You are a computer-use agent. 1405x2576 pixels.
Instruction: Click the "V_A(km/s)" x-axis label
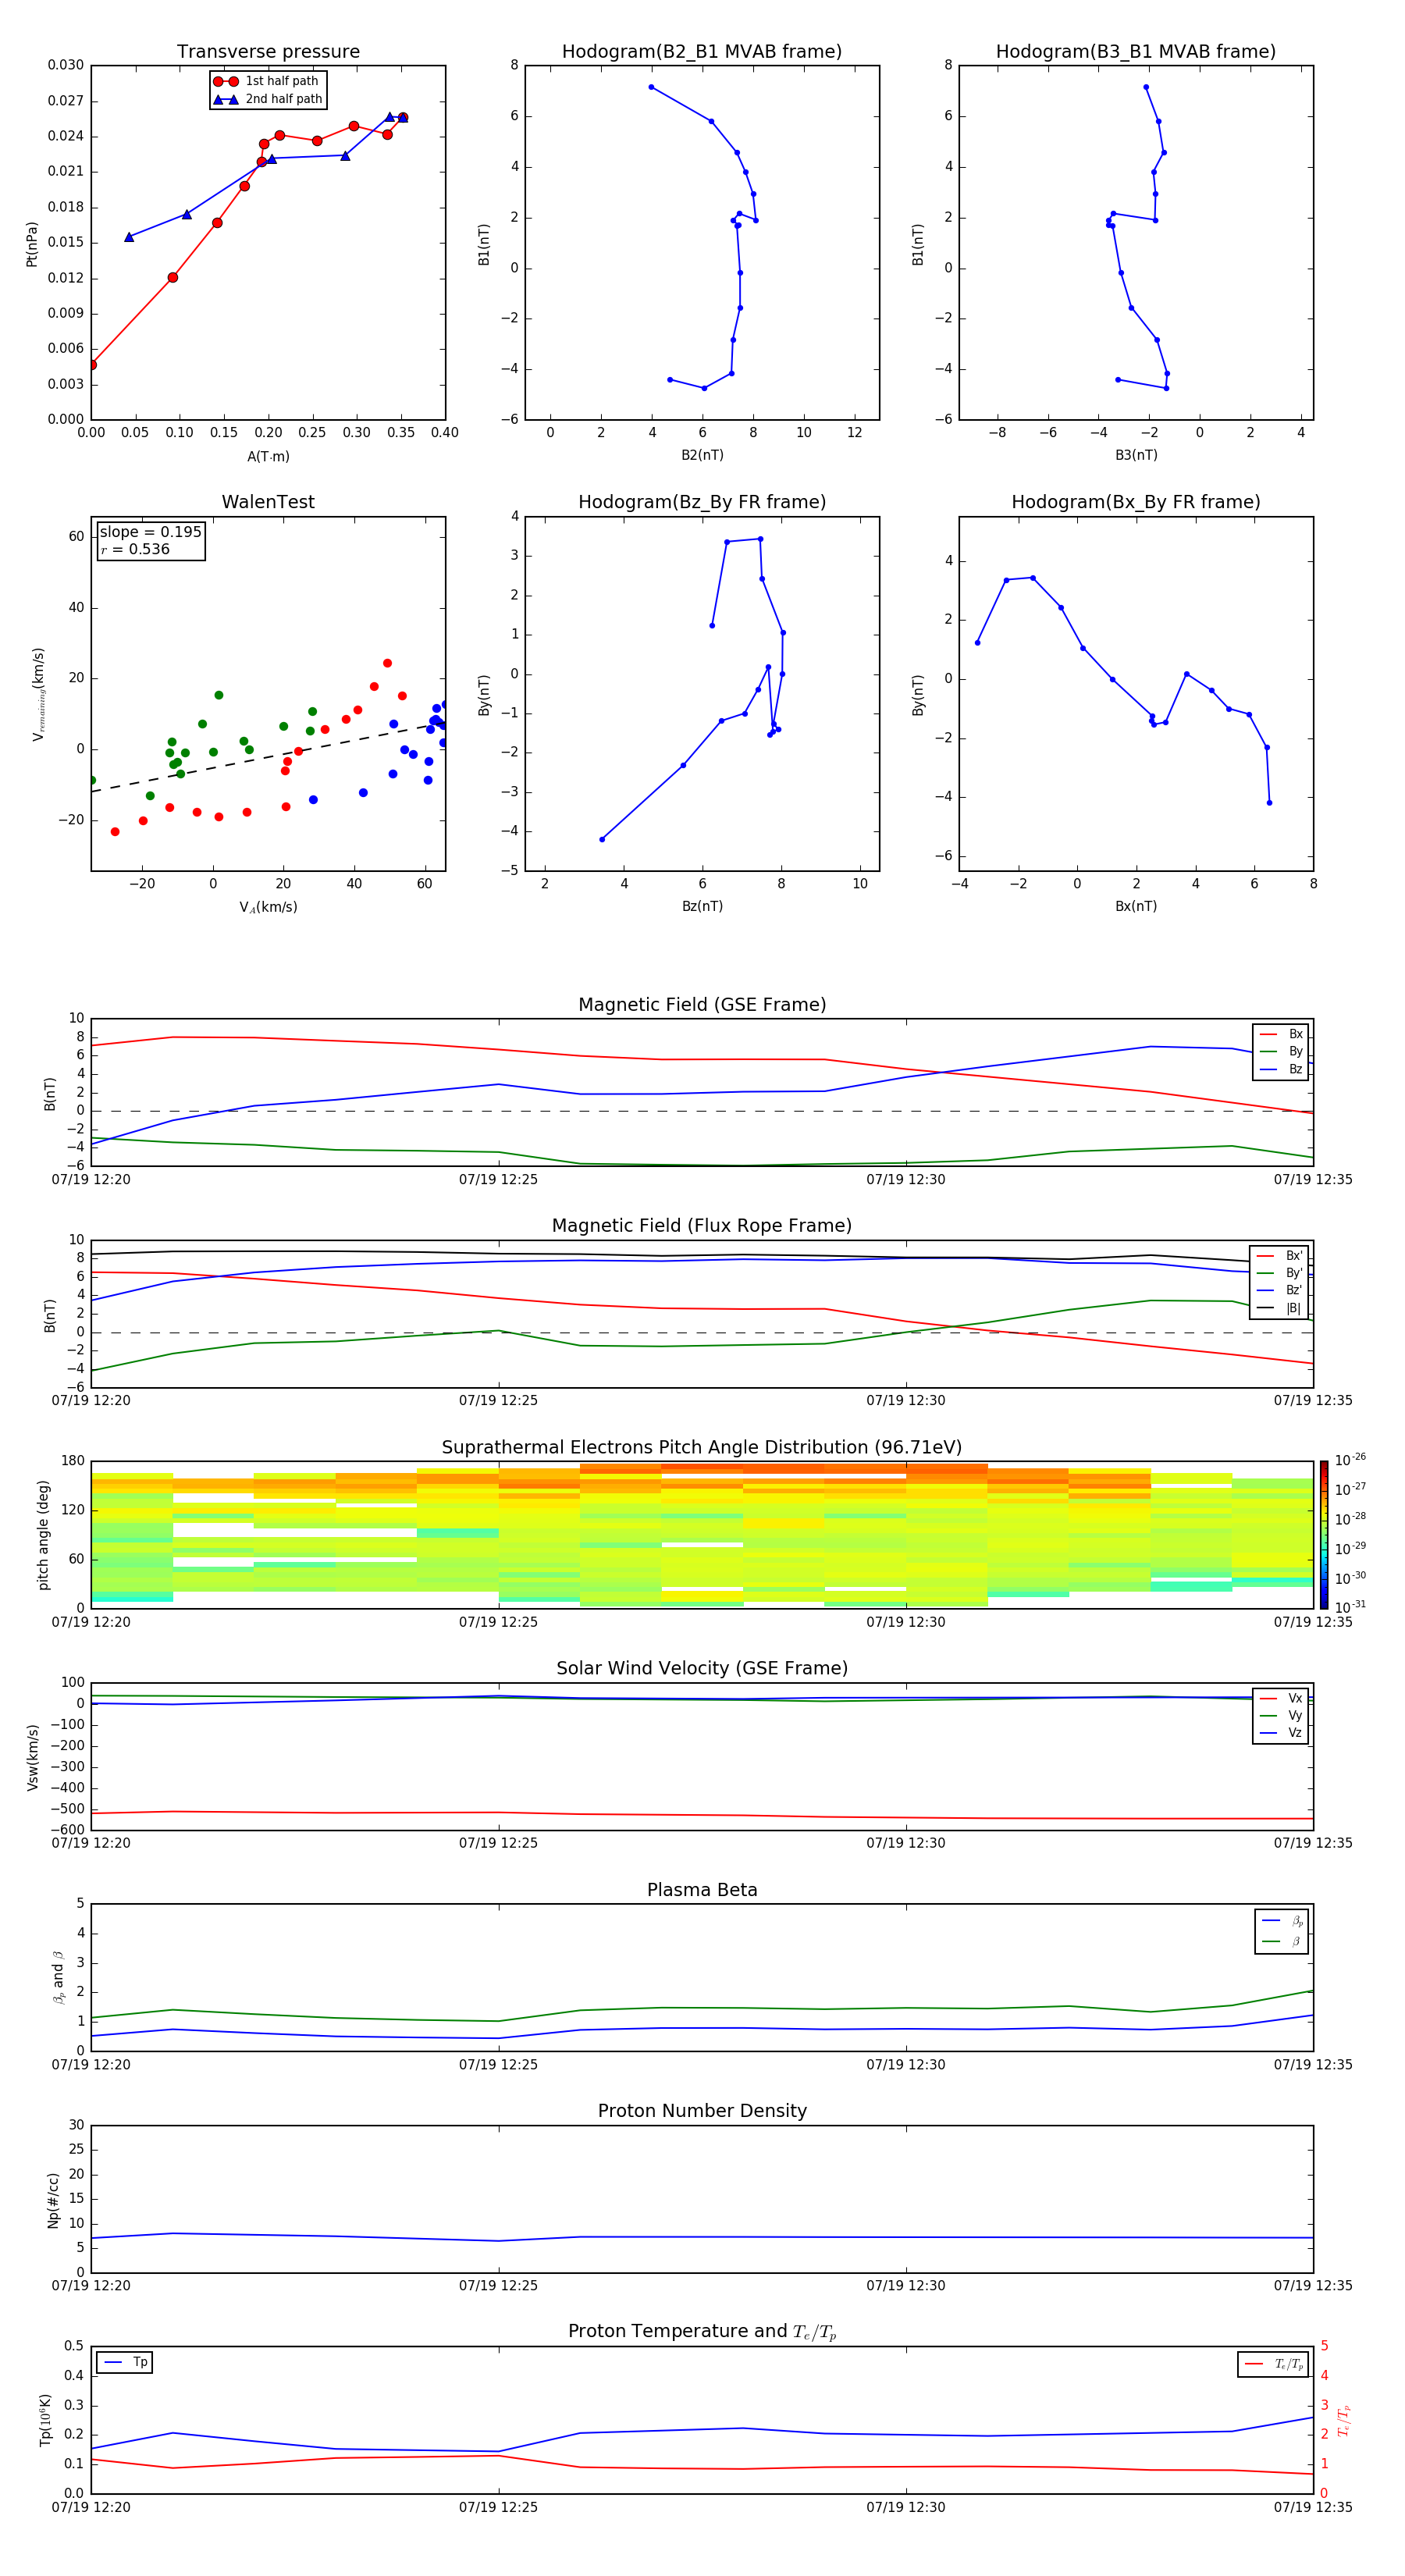coord(268,907)
